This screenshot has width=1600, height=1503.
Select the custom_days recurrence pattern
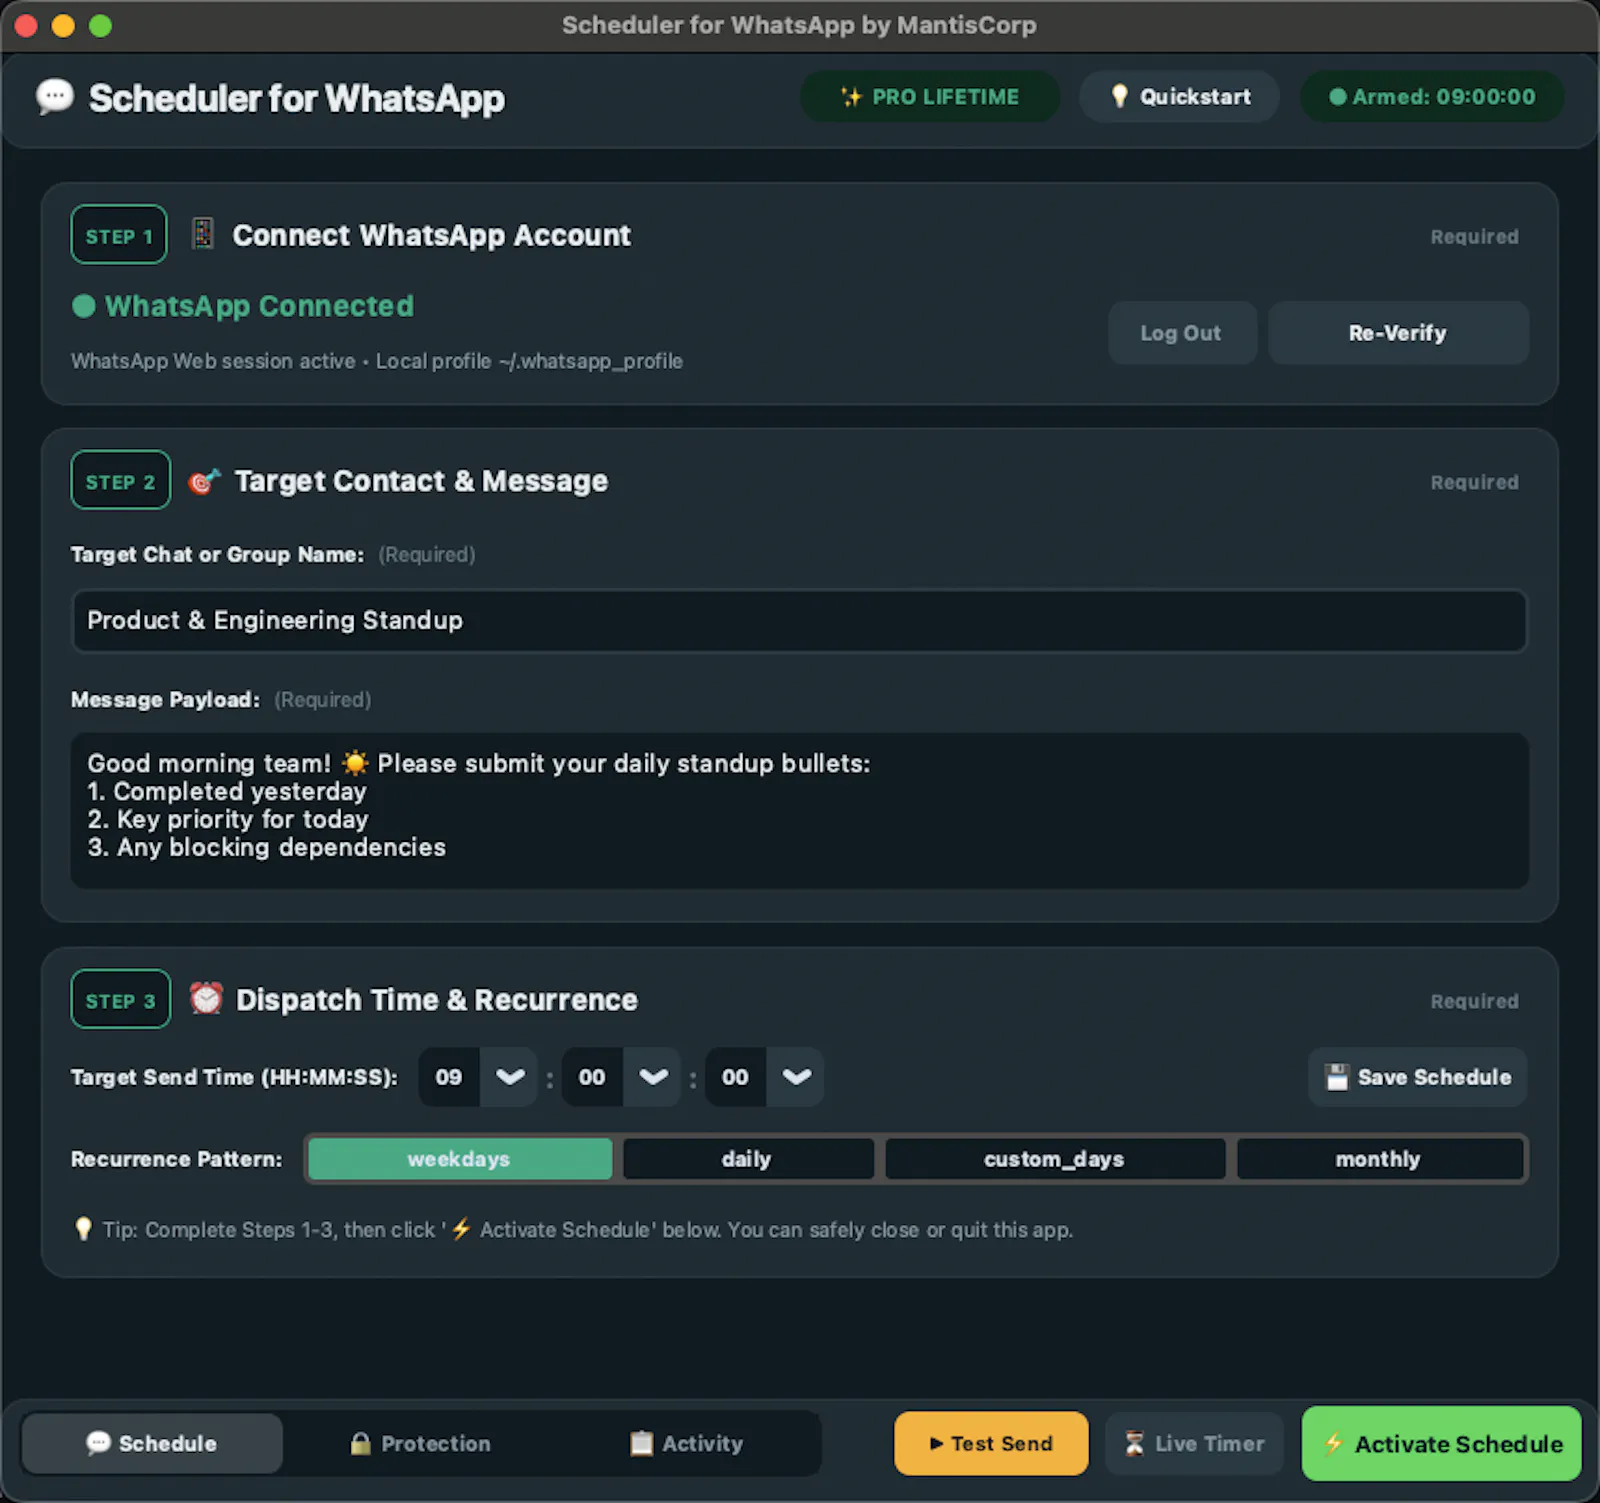pyautogui.click(x=1054, y=1159)
